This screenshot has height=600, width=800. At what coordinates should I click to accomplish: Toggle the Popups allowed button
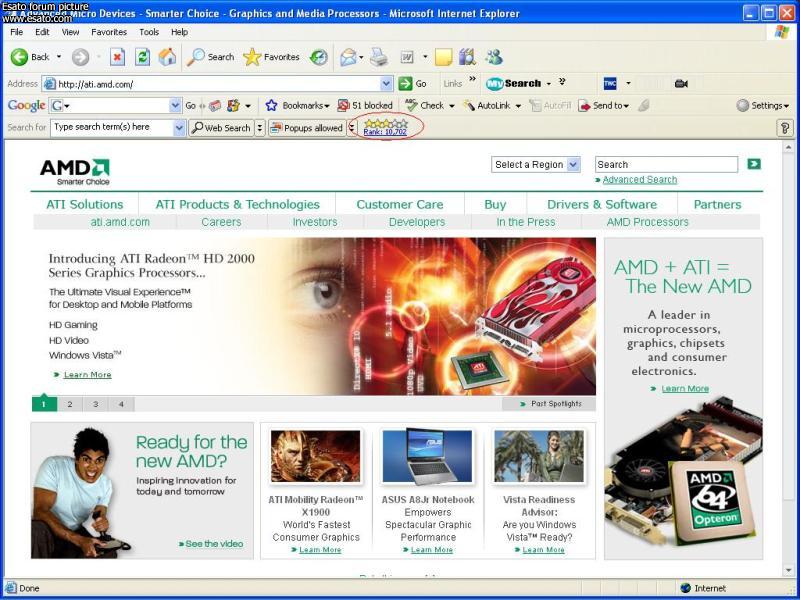(306, 128)
